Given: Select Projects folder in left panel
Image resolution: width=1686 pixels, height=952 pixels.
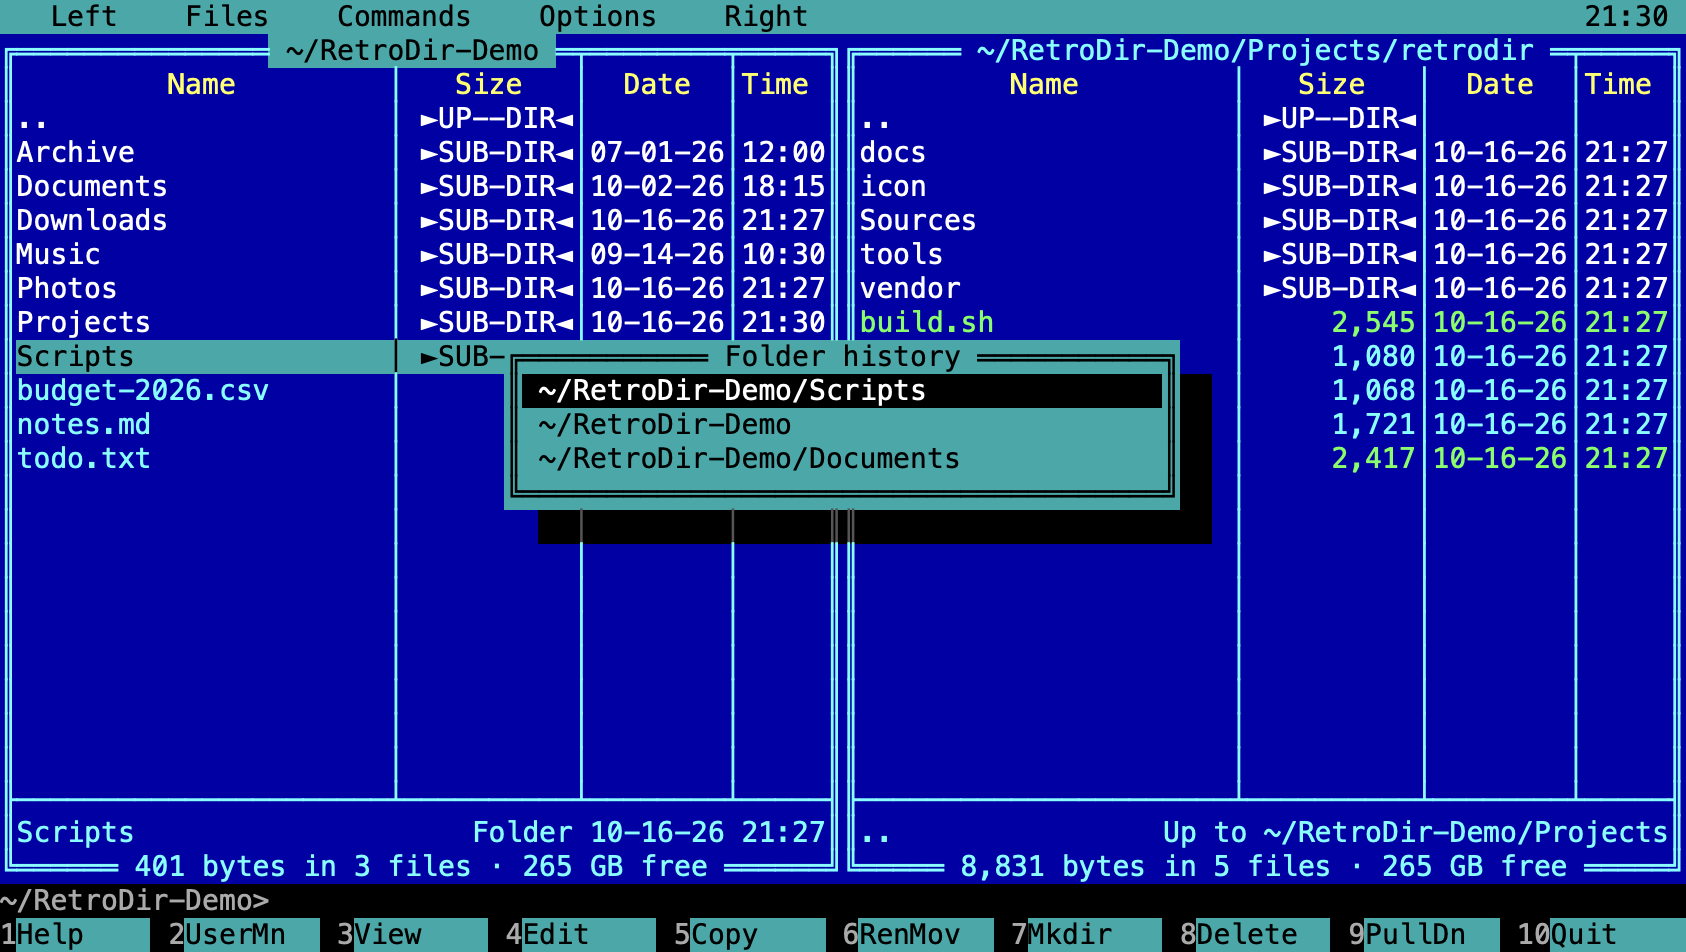Looking at the screenshot, I should [421, 323].
